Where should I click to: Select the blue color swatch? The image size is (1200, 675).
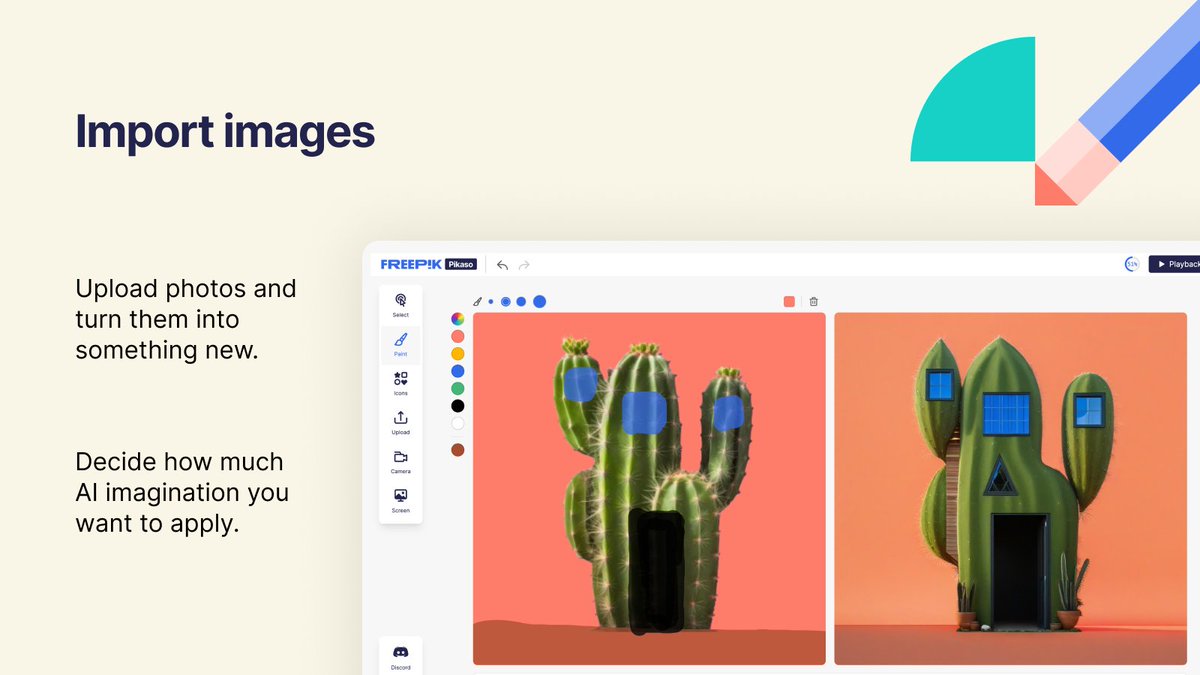457,371
